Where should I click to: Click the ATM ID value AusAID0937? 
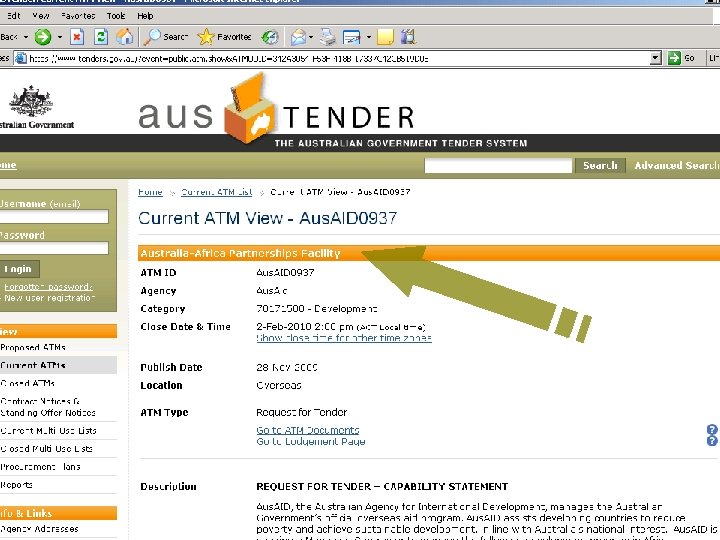(285, 273)
